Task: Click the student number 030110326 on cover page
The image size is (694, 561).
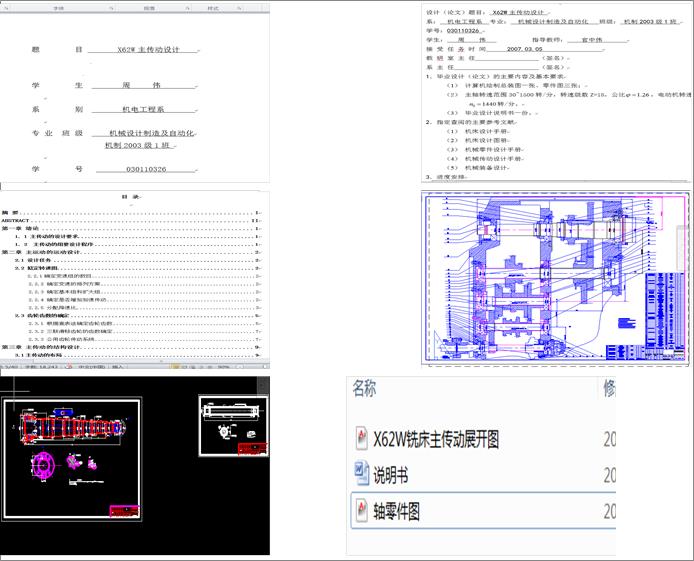Action: [146, 169]
